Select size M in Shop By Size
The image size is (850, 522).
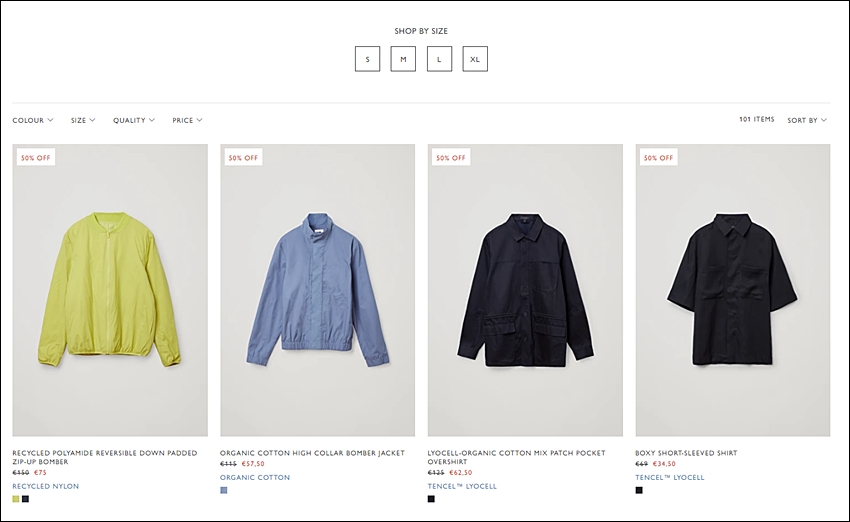pyautogui.click(x=403, y=59)
